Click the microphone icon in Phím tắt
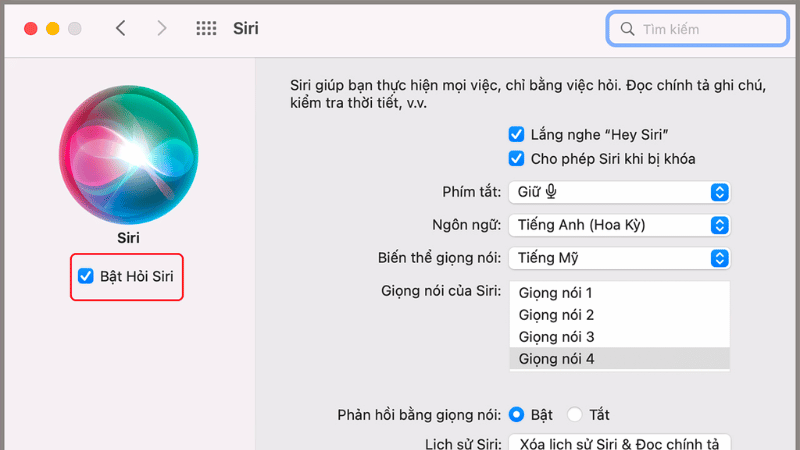The width and height of the screenshot is (800, 450). 551,191
